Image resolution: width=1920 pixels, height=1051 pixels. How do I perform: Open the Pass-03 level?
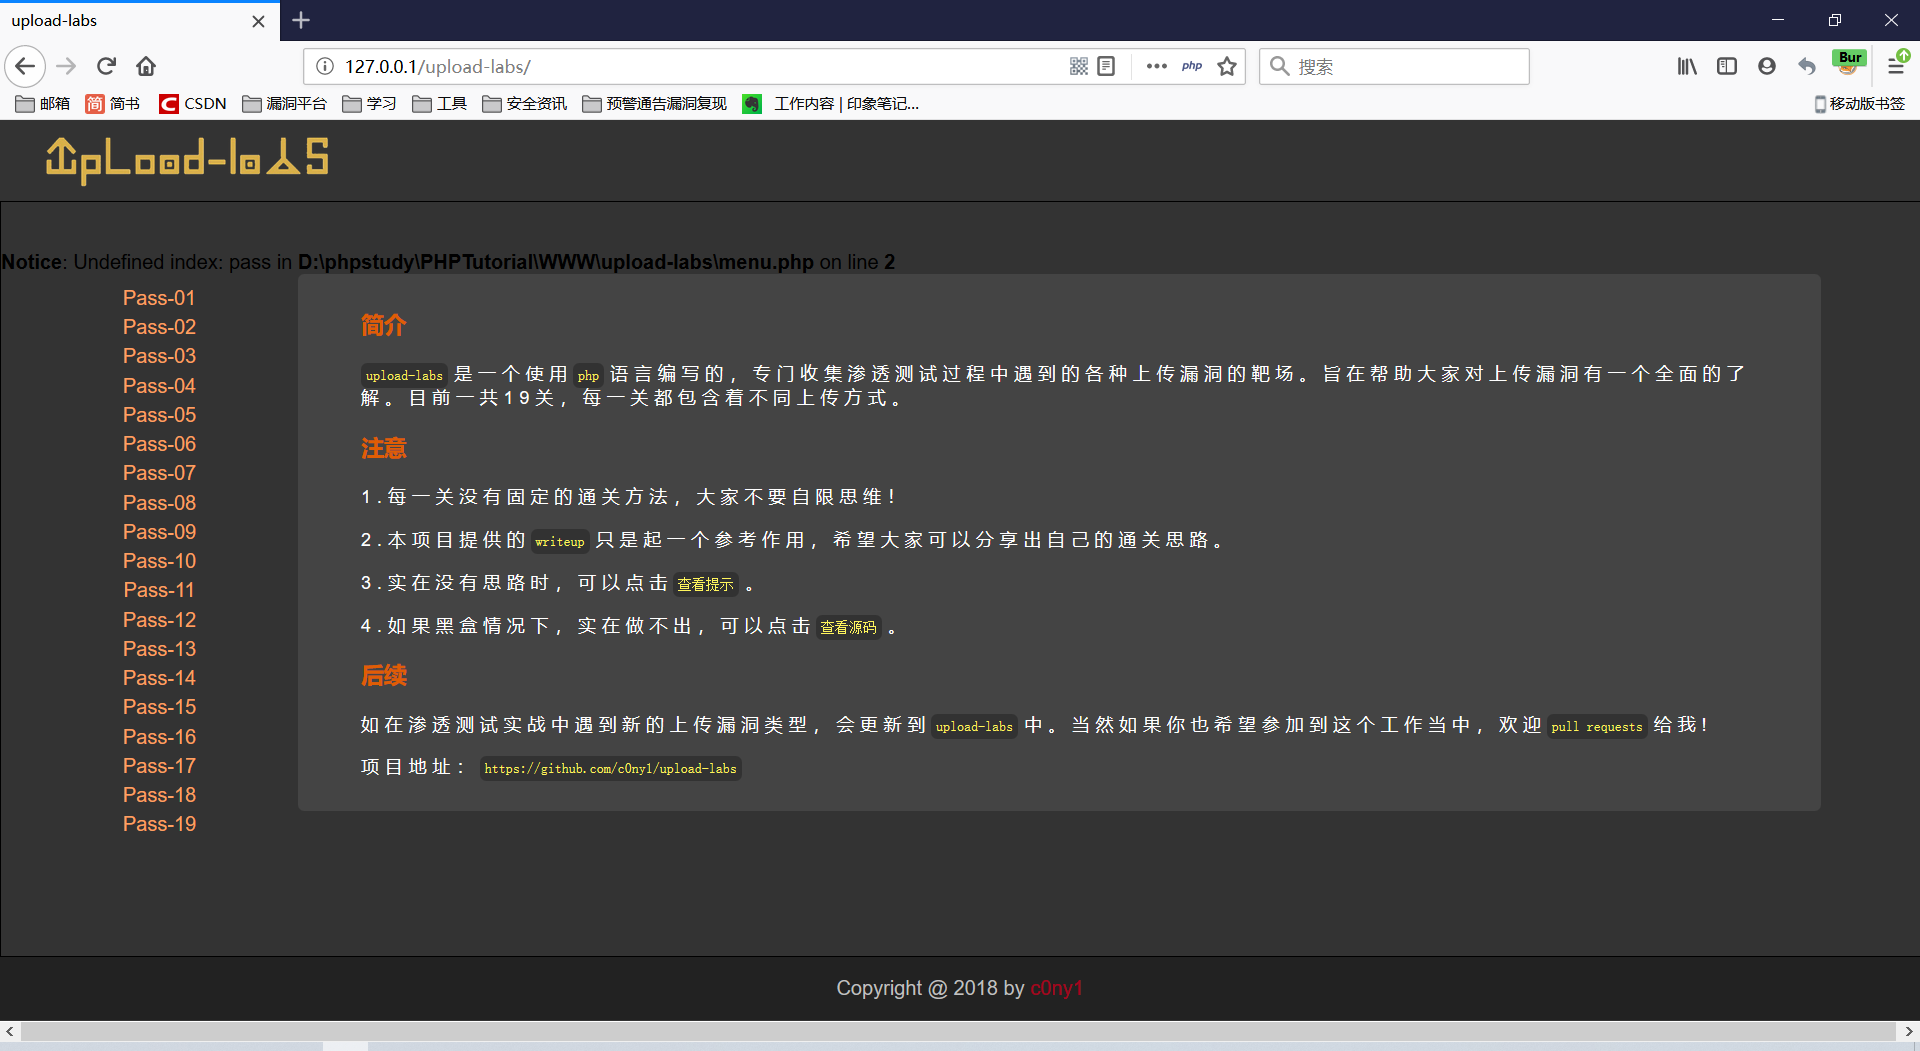(x=159, y=356)
